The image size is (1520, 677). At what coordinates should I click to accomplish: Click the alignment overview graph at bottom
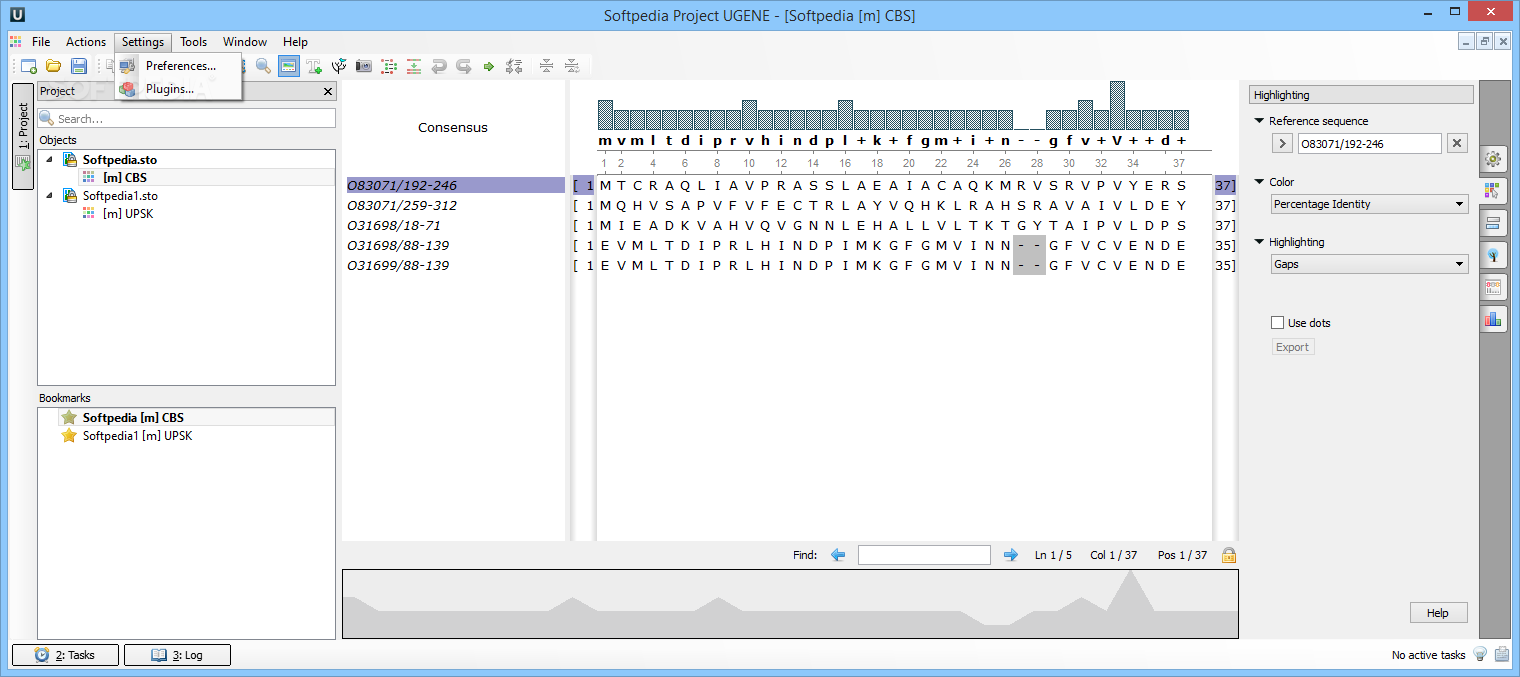(x=790, y=603)
